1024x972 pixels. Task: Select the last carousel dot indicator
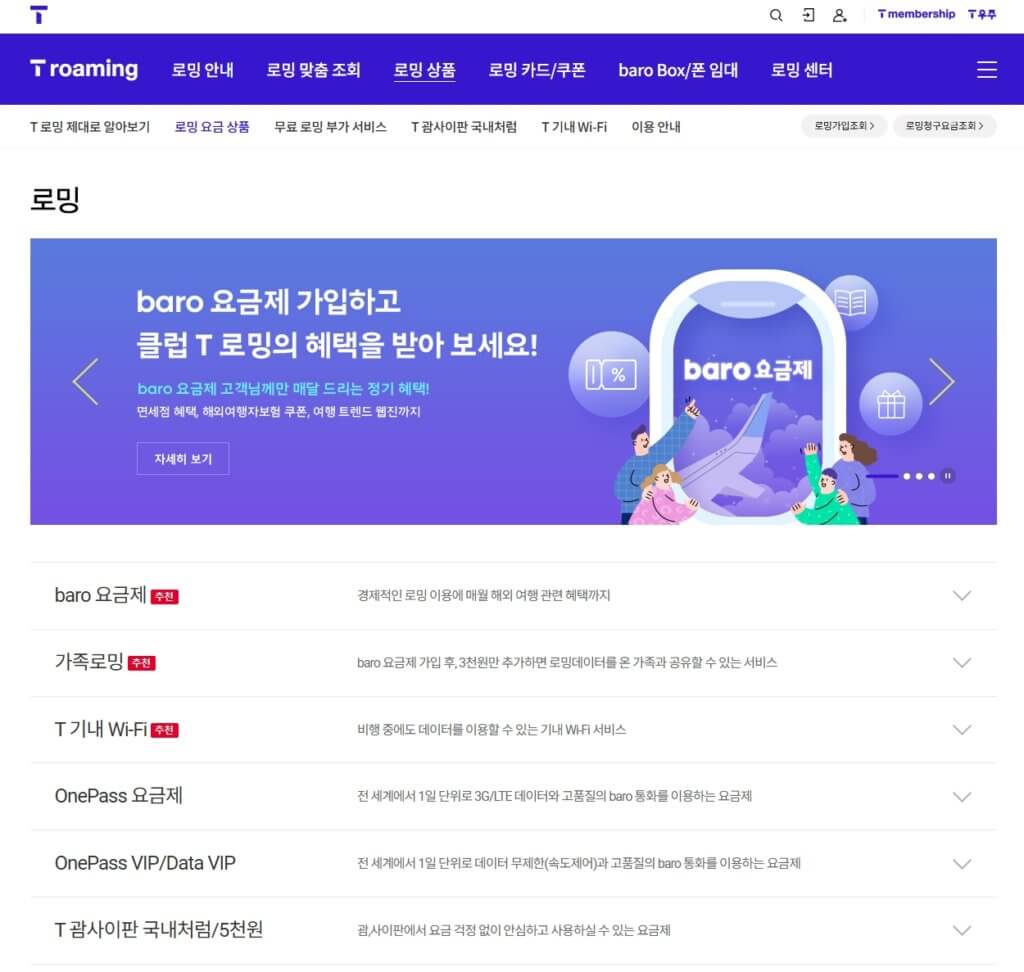(931, 476)
